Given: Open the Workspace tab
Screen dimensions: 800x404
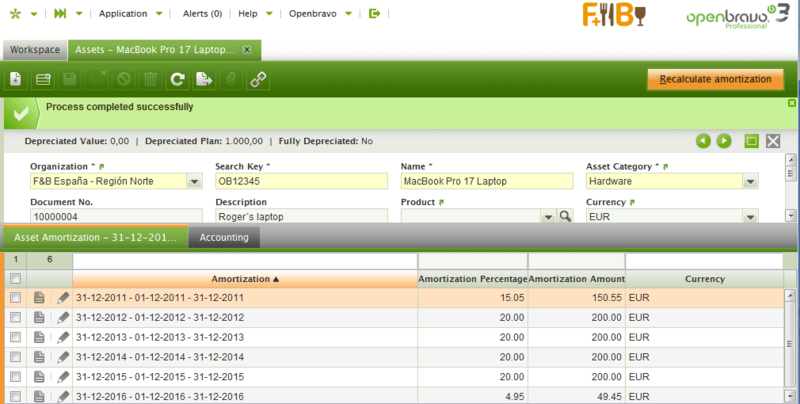Looking at the screenshot, I should click(x=34, y=49).
